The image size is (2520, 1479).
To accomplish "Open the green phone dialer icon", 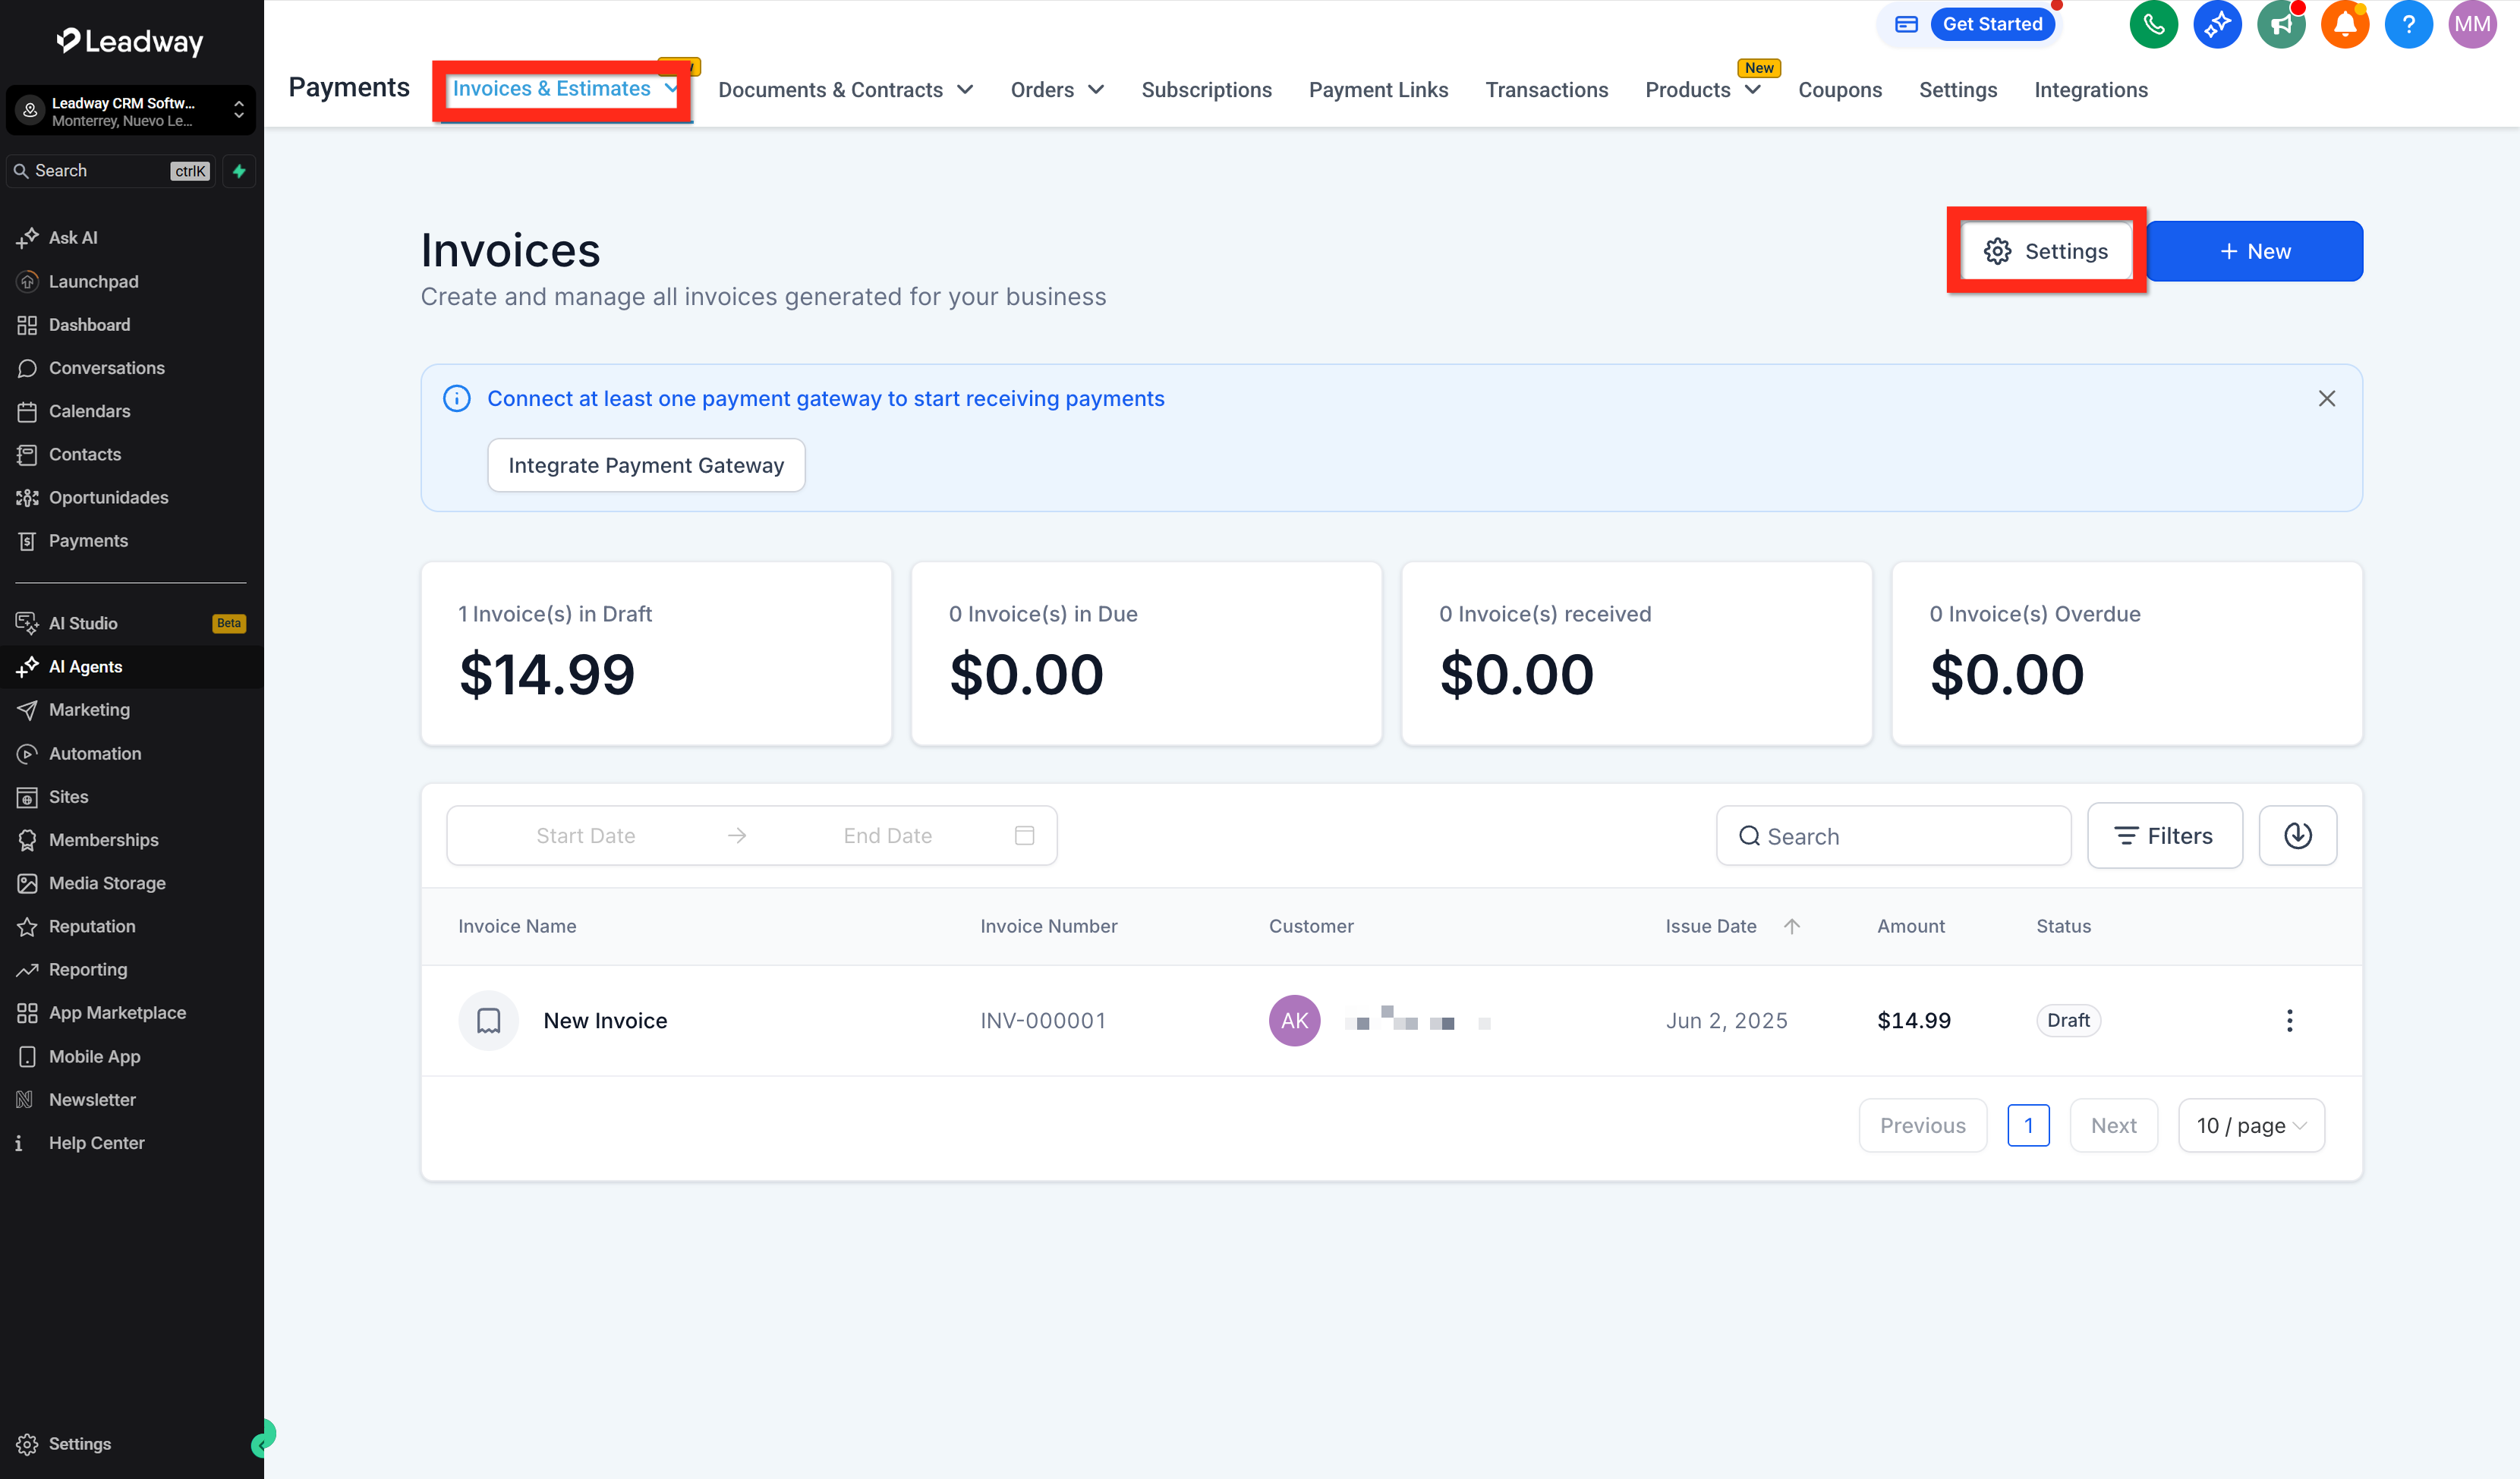I will point(2153,24).
